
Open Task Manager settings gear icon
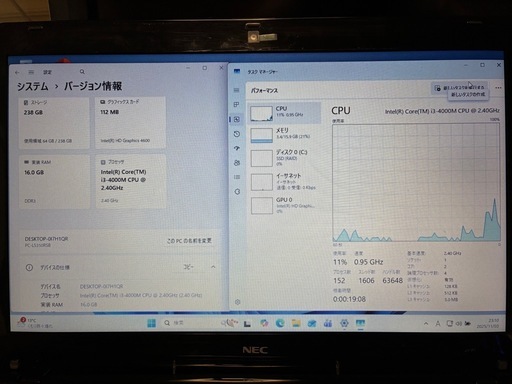[237, 302]
